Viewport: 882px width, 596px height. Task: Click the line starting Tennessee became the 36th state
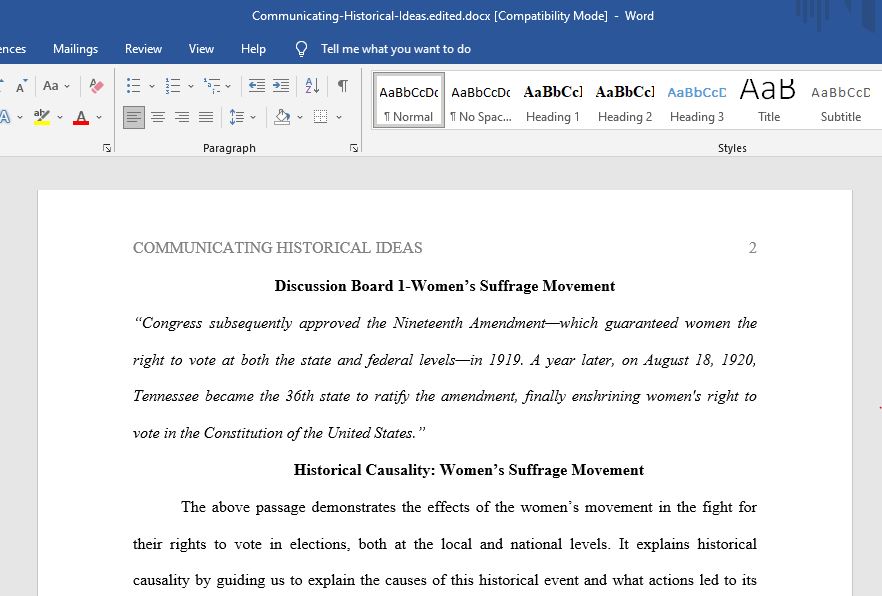coord(445,396)
